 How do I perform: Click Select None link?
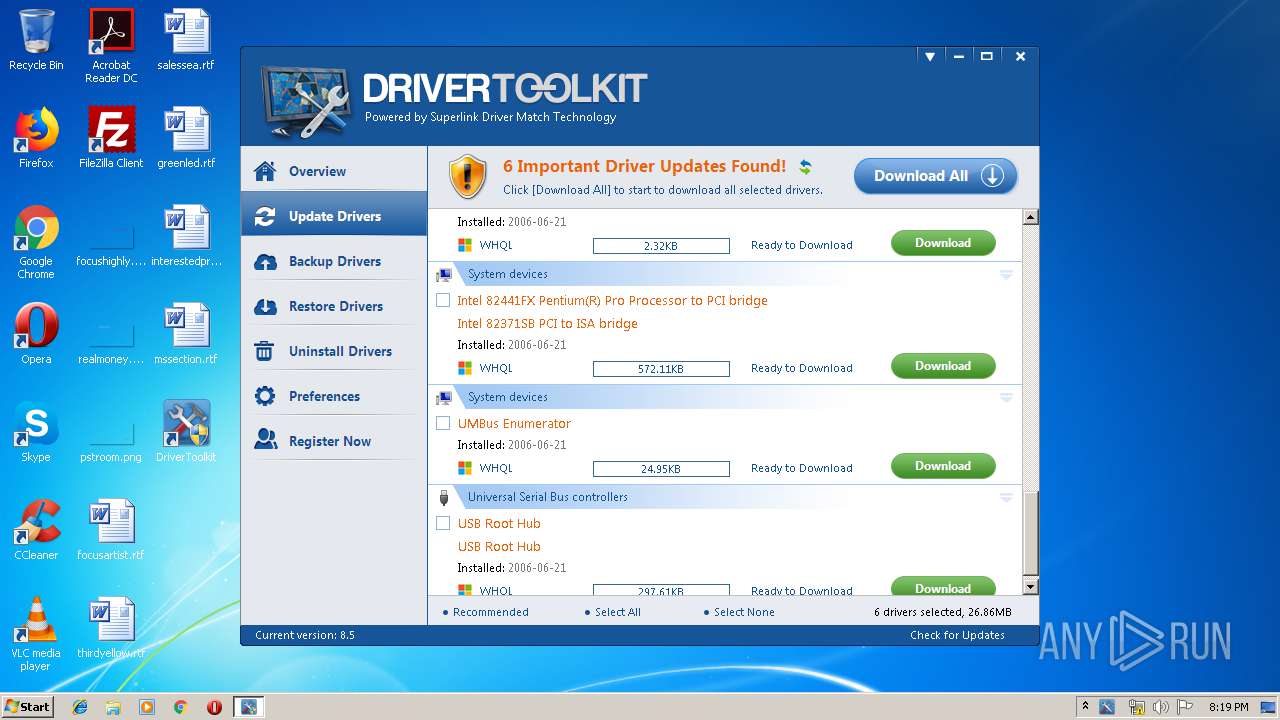pos(744,612)
